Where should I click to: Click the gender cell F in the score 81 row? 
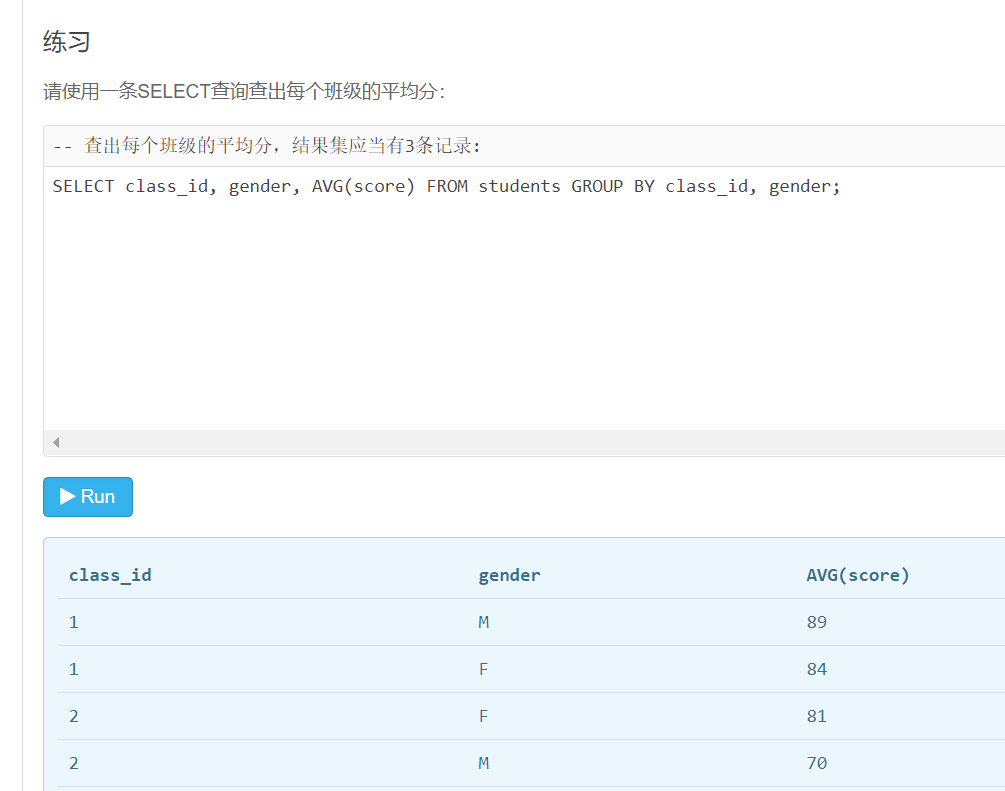click(x=483, y=716)
